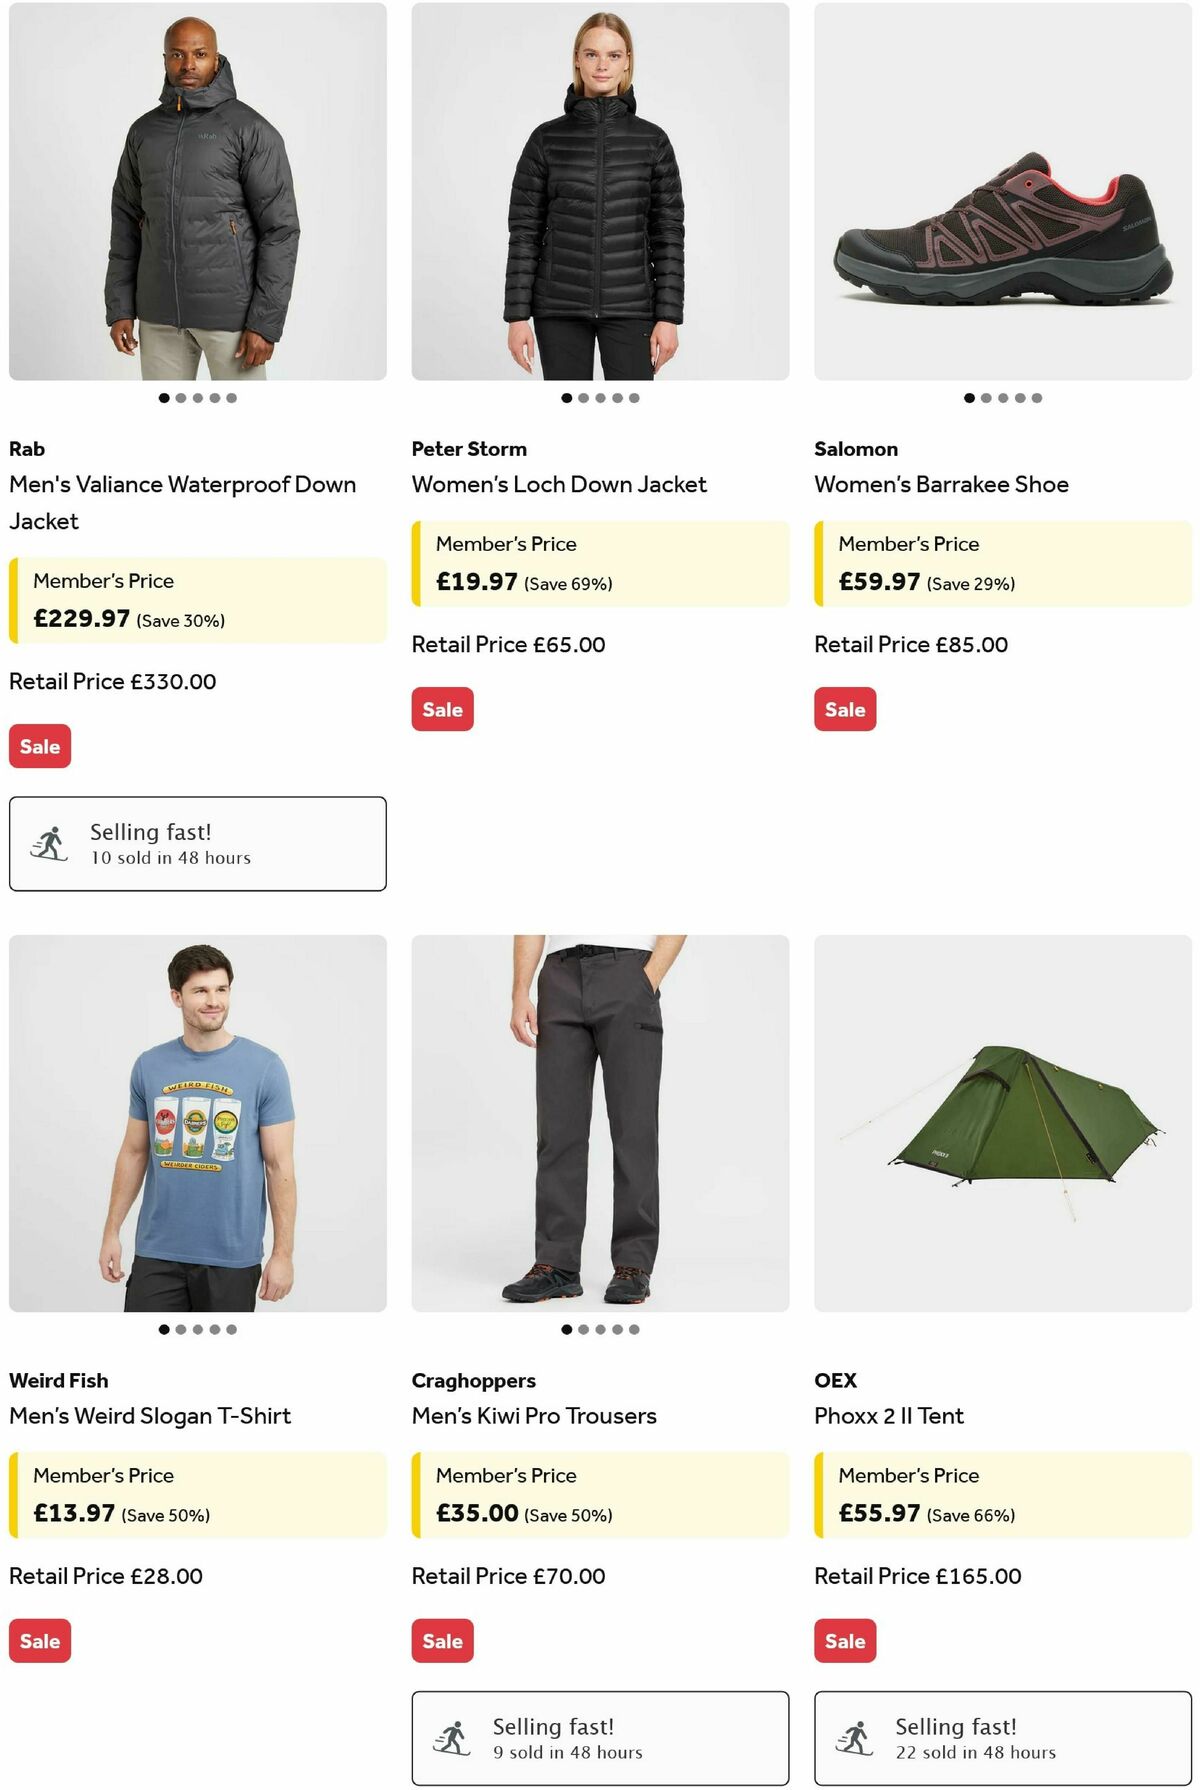
Task: Click the Kiwi Pro Trousers product image
Action: point(600,1120)
